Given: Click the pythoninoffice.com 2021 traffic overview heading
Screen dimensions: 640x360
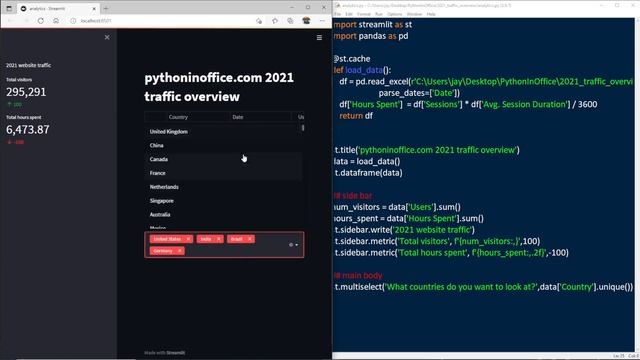Looking at the screenshot, I should click(x=219, y=87).
